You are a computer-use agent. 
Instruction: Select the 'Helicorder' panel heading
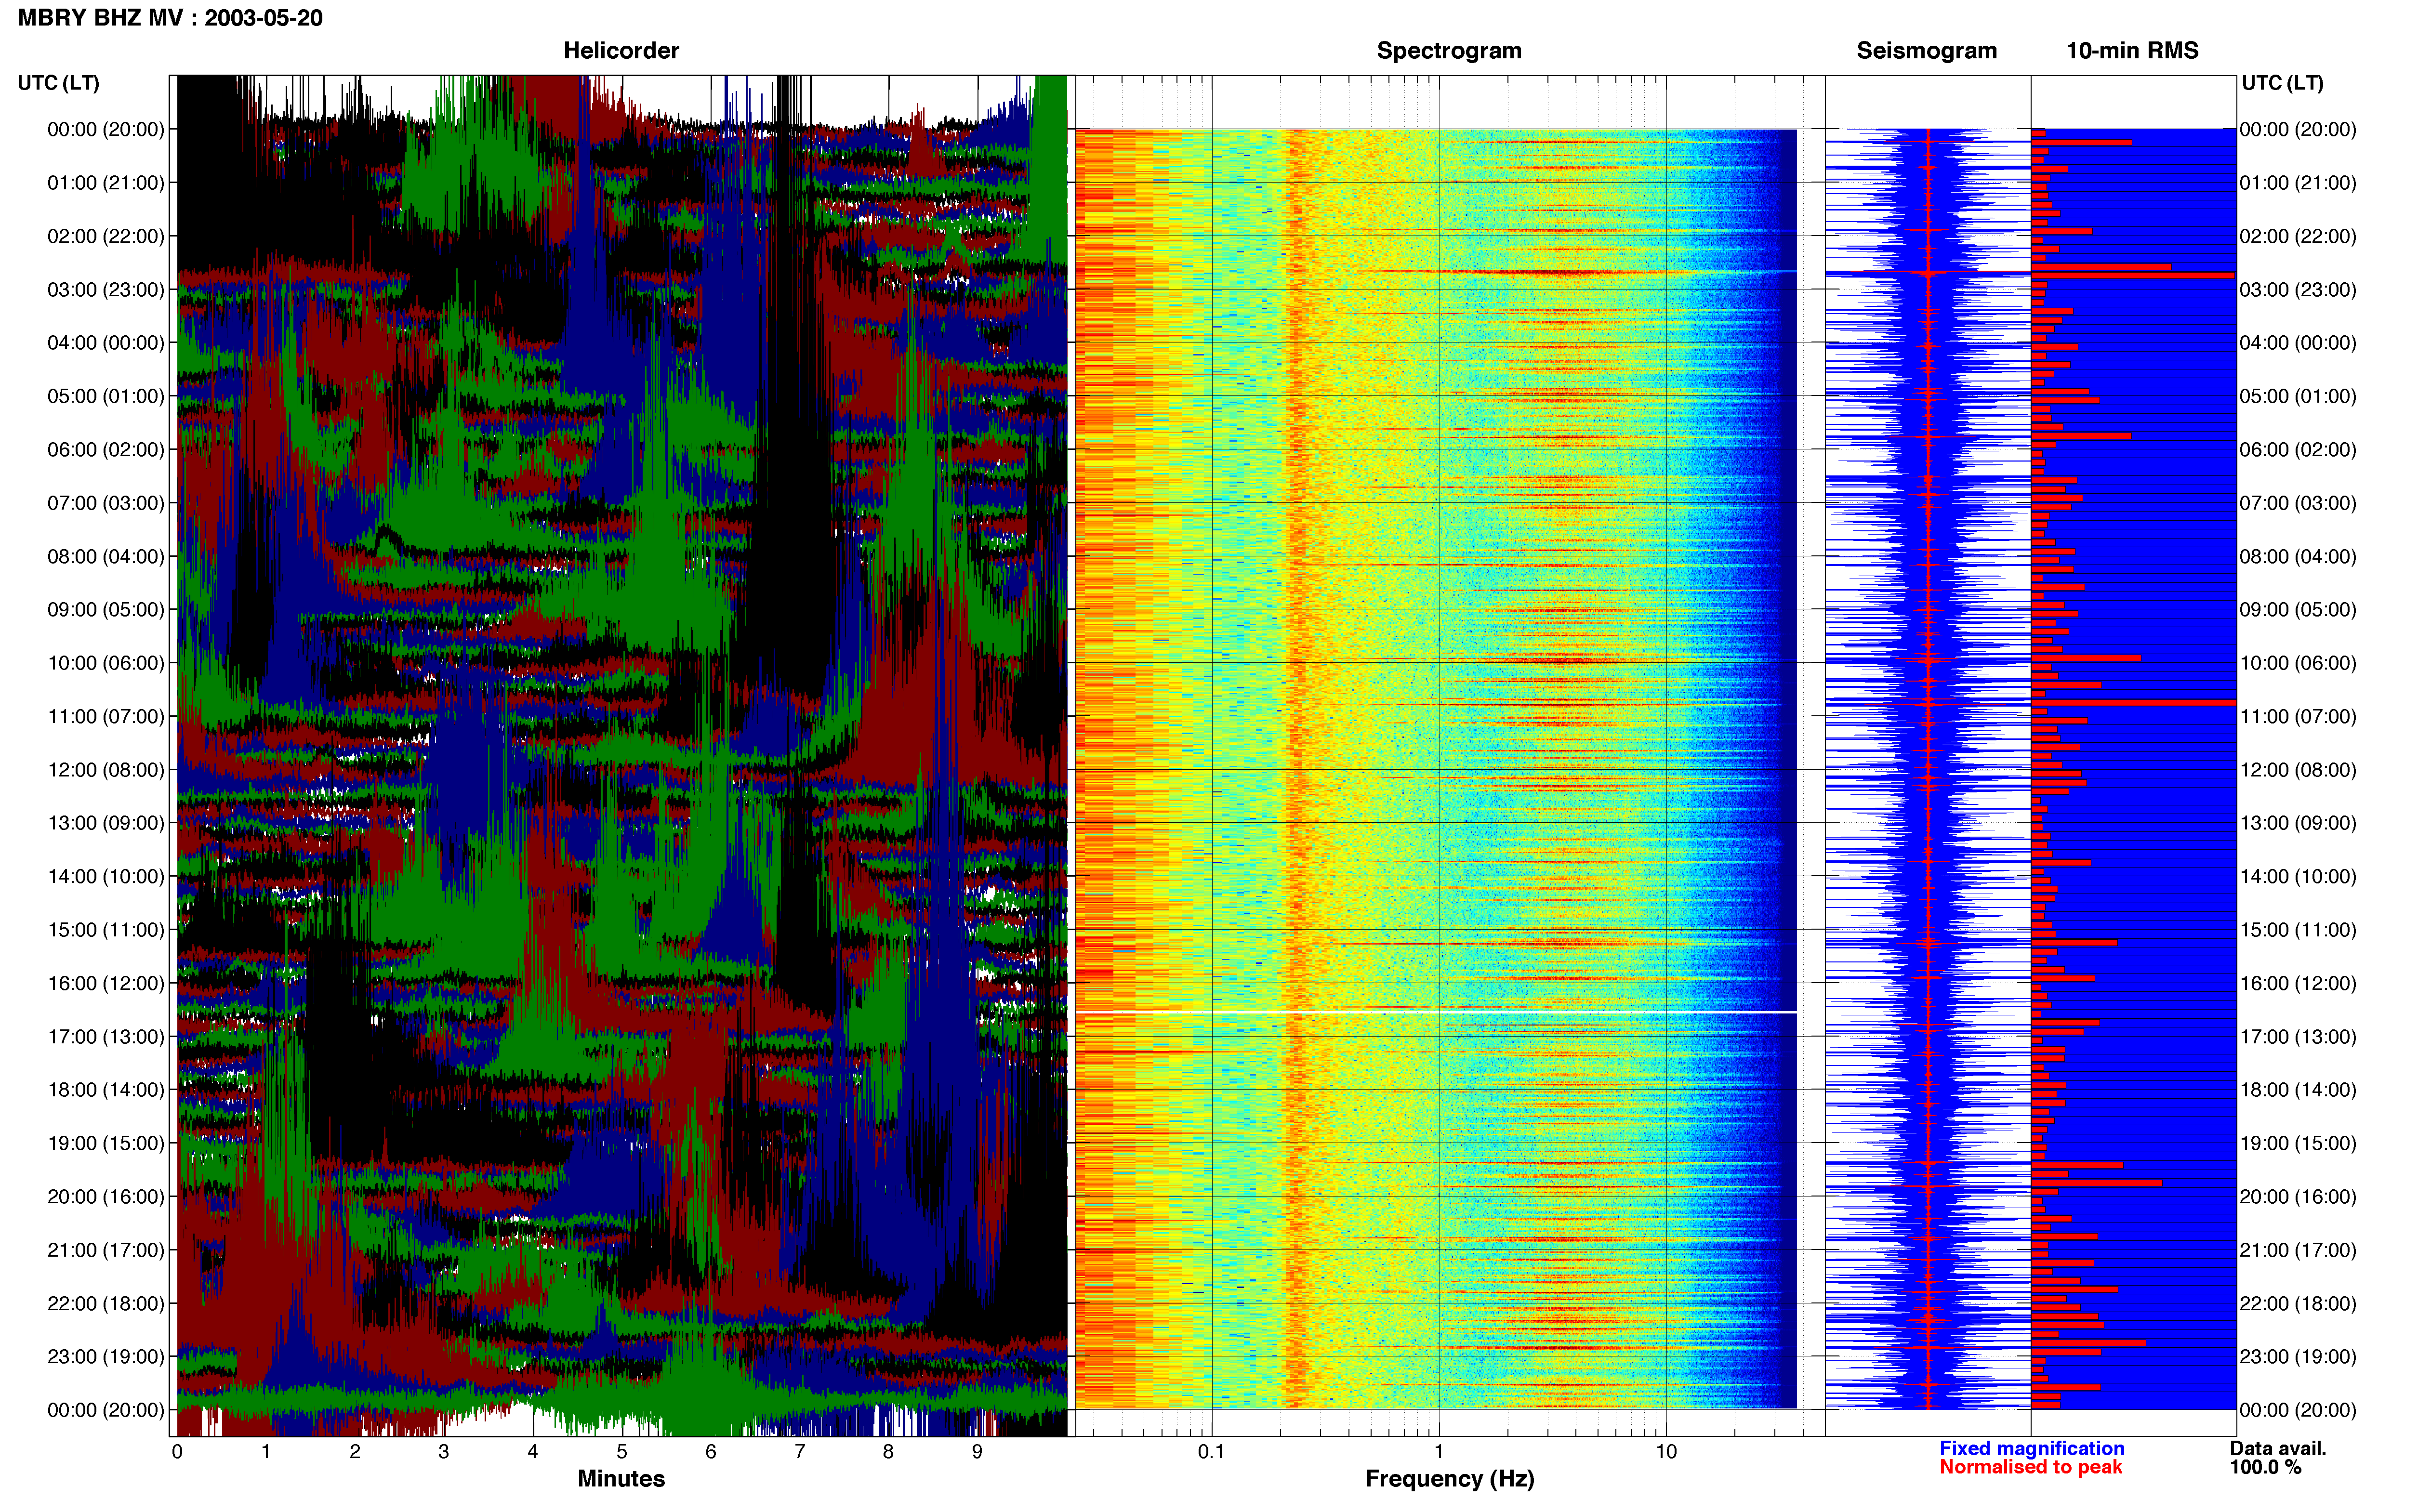[621, 51]
